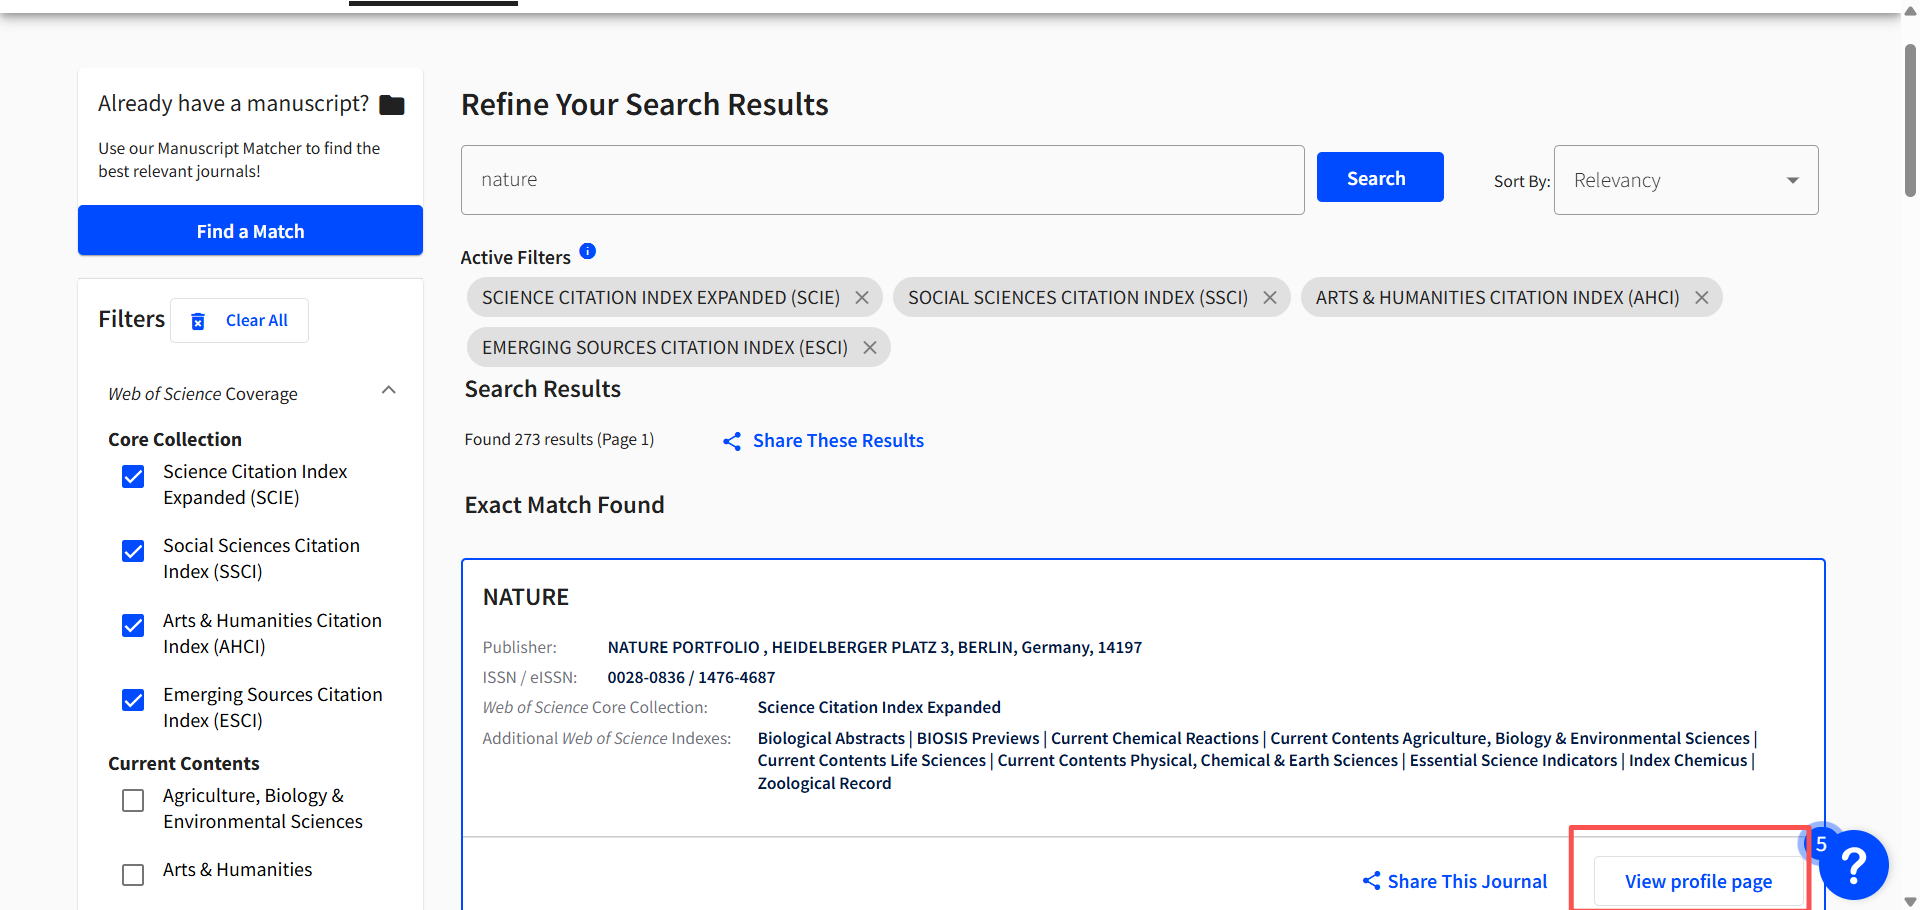Click the 'Current Contents Life Sciences' index entry
This screenshot has height=910, width=1920.
pos(872,760)
